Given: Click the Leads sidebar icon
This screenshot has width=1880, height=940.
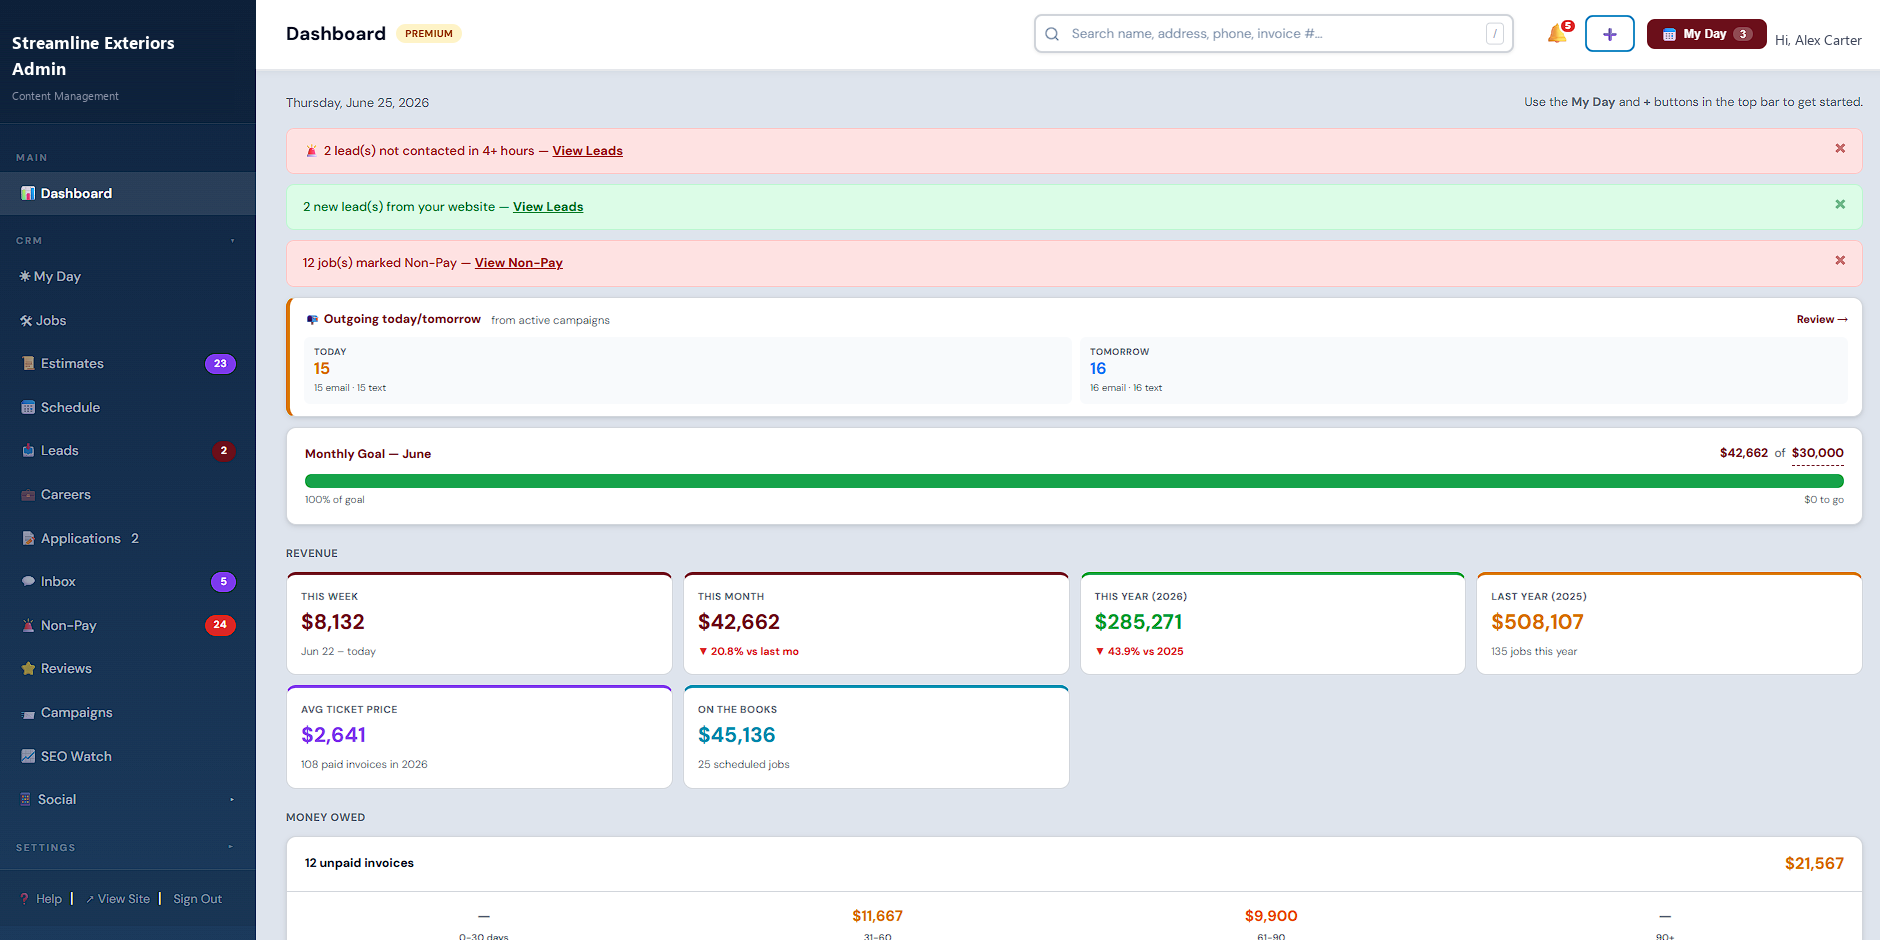Looking at the screenshot, I should pyautogui.click(x=28, y=450).
